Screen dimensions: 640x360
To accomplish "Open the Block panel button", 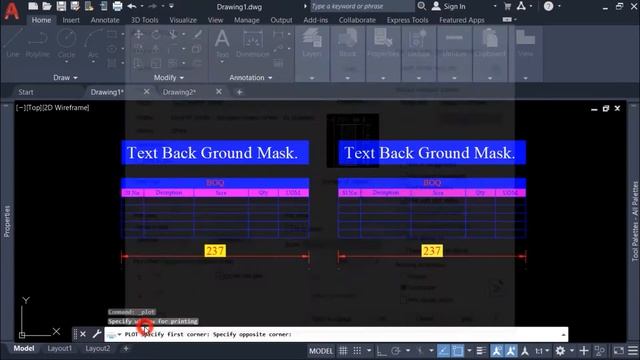I will (x=347, y=43).
